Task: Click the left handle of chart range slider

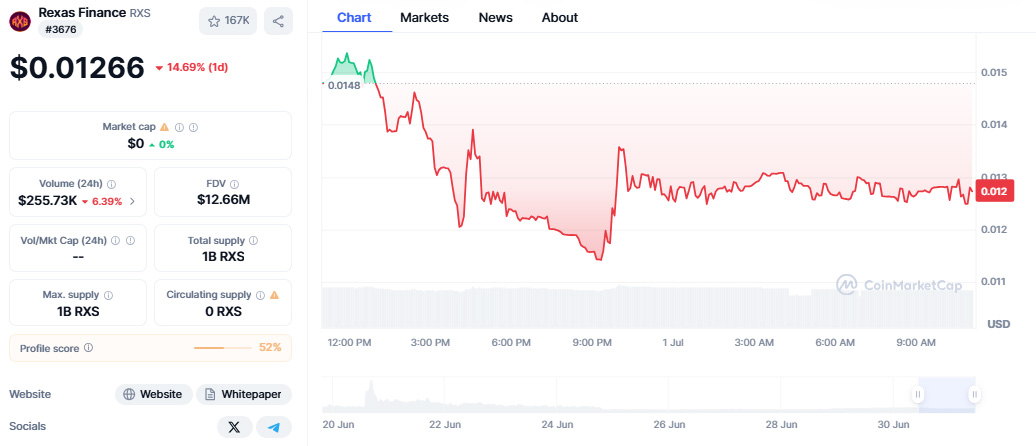Action: pos(917,395)
